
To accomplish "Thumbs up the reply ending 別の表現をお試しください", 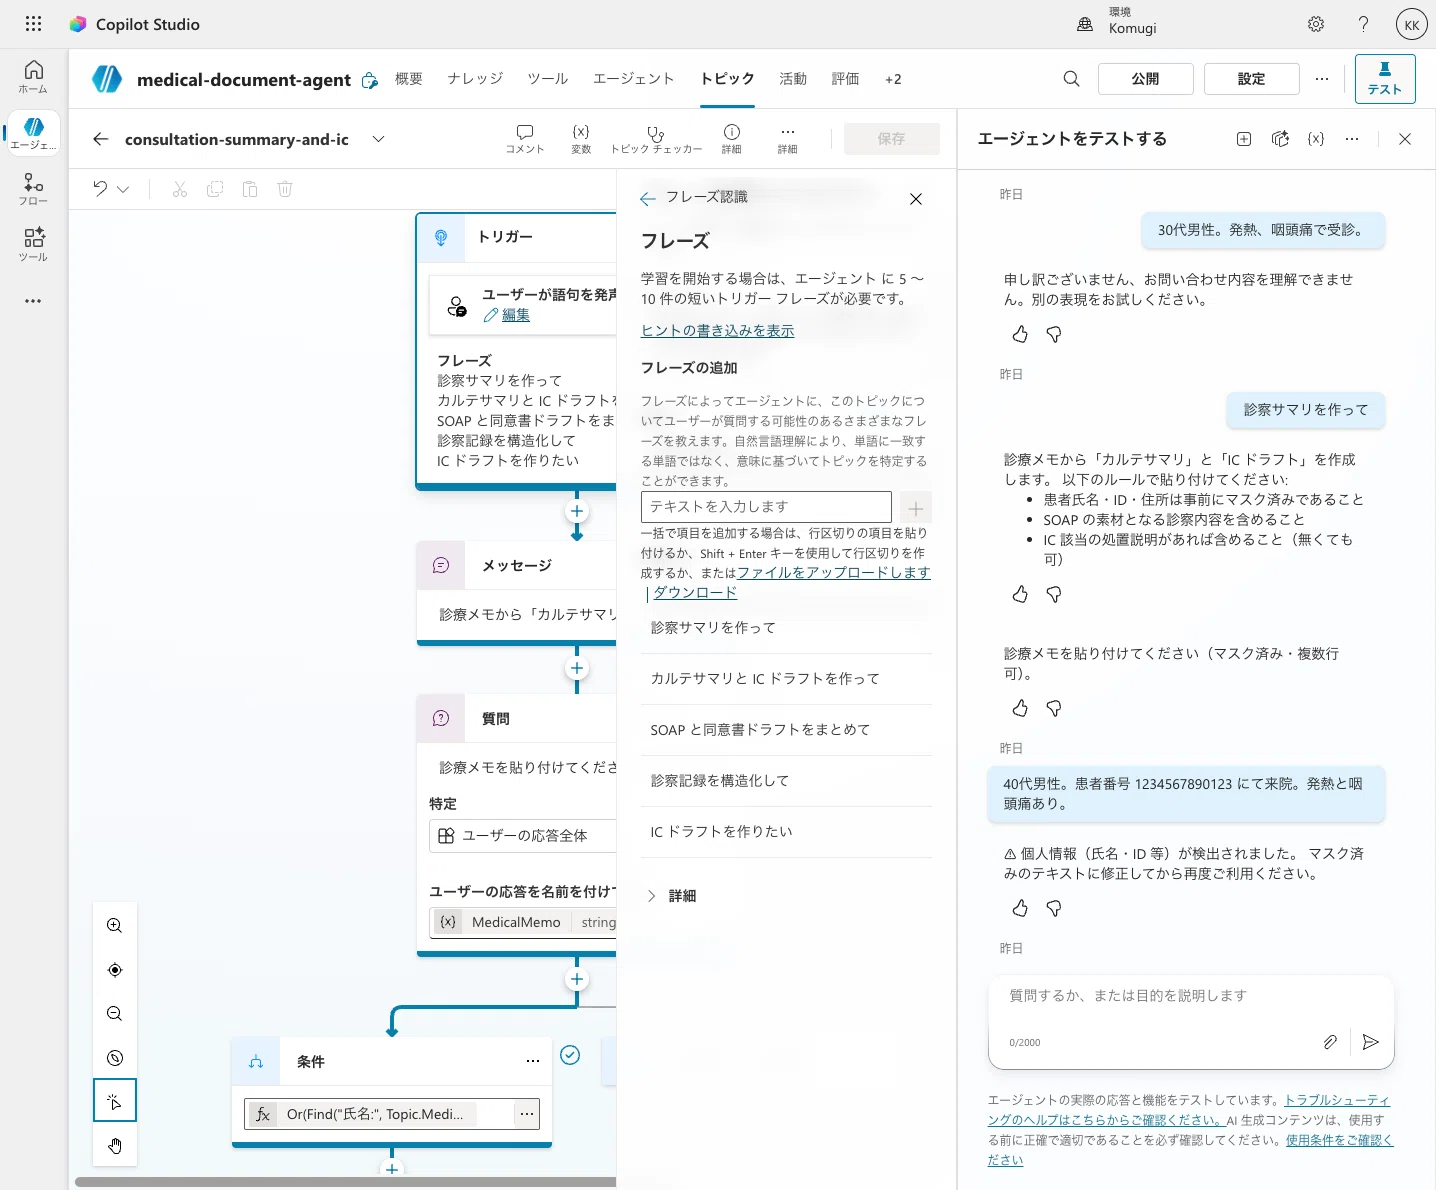I will [1020, 334].
